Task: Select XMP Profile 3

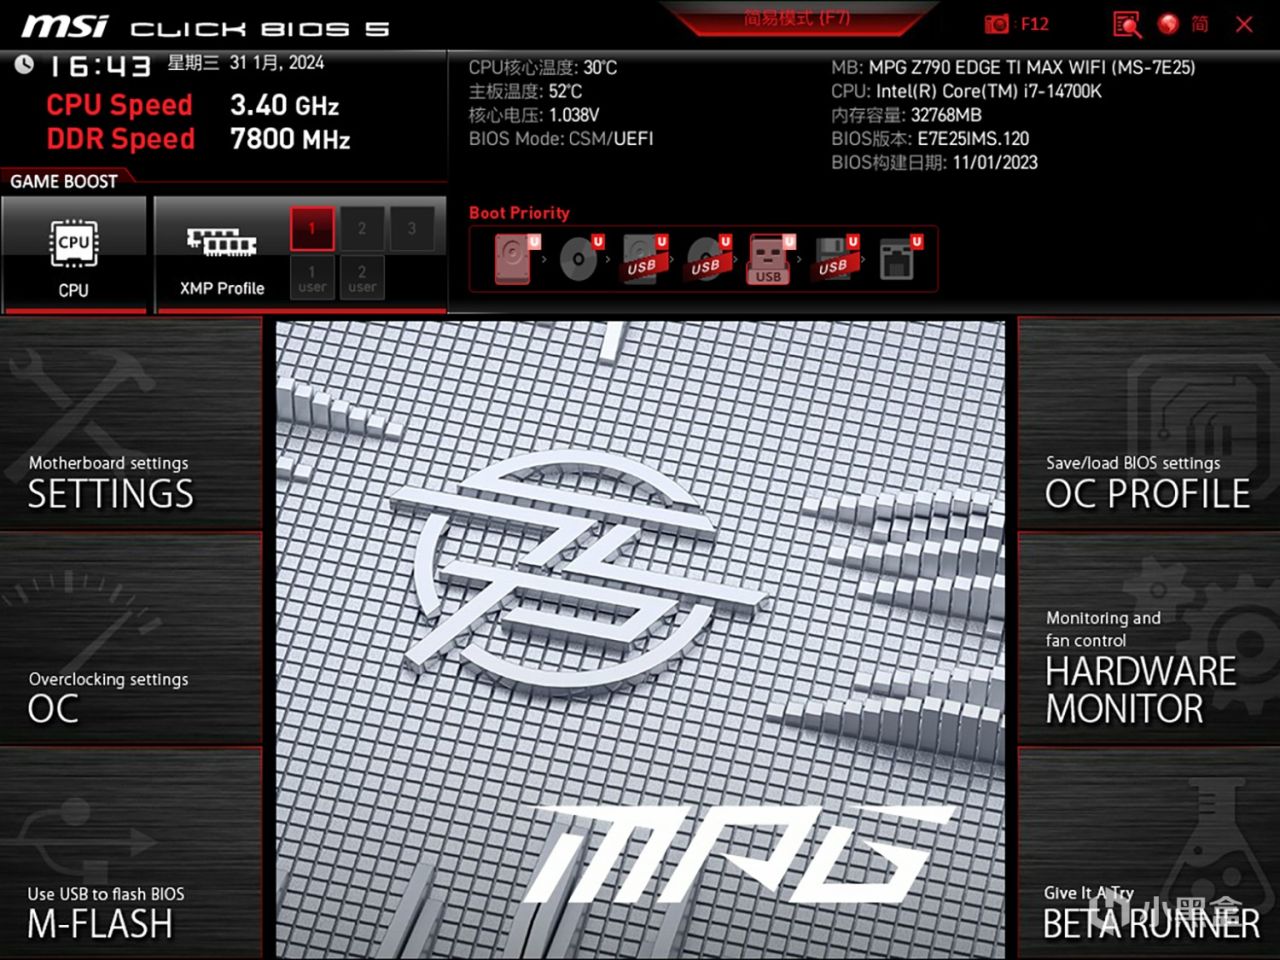Action: (x=412, y=228)
